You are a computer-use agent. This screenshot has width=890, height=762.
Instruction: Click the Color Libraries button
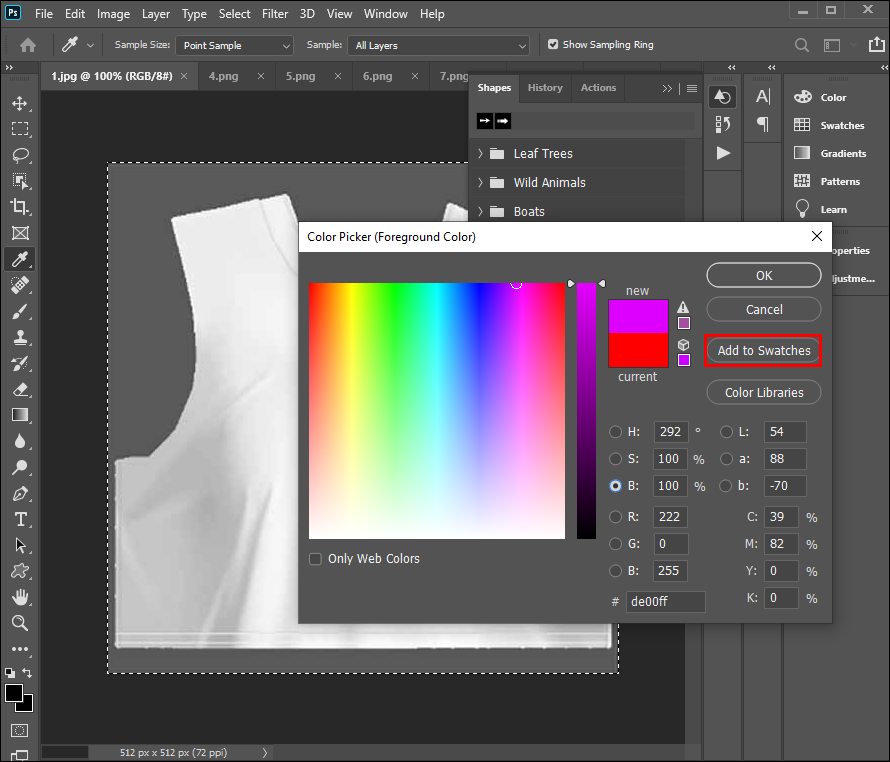point(763,392)
